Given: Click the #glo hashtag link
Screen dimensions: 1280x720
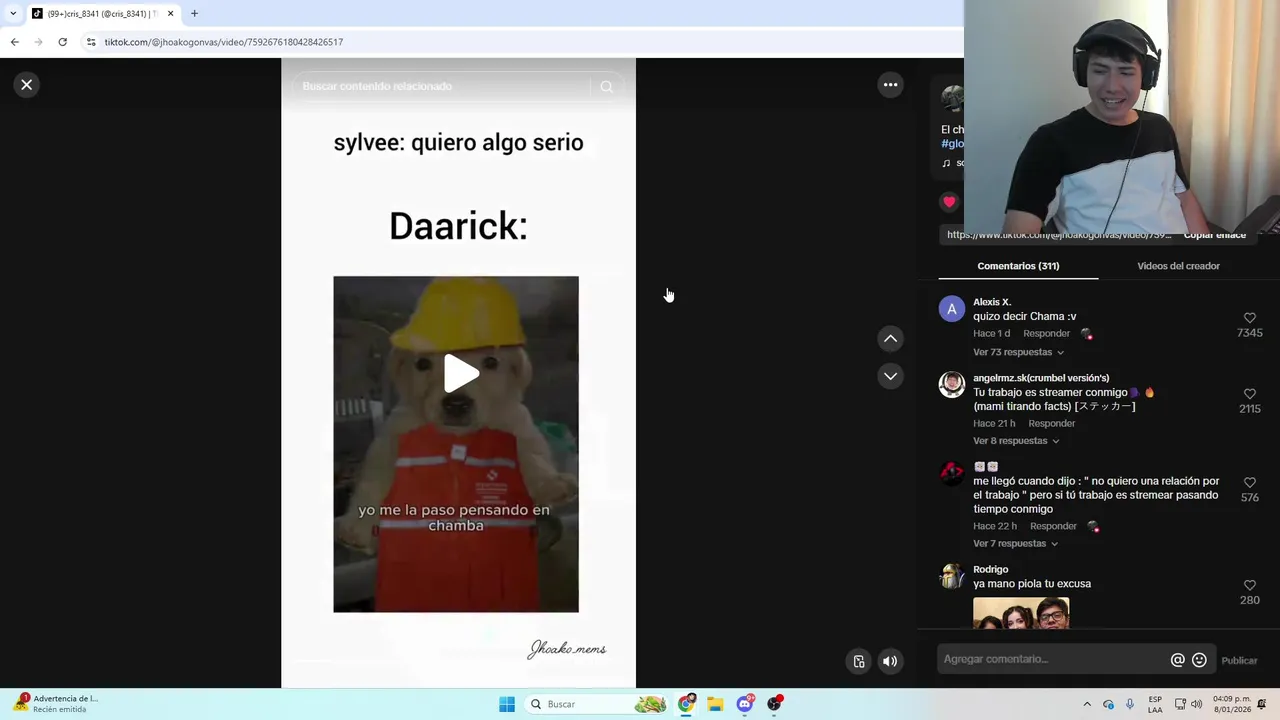Looking at the screenshot, I should click(x=952, y=144).
